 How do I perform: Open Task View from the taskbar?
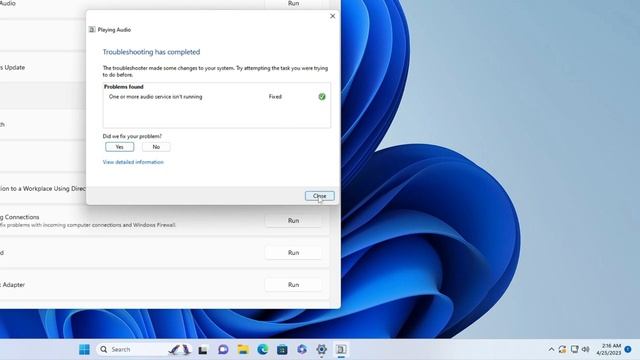(203, 350)
